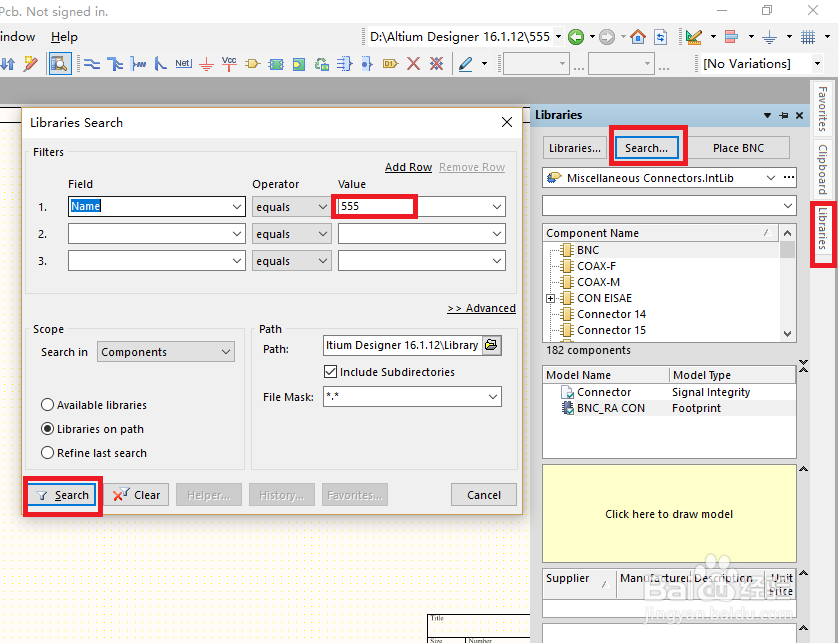Select Available libraries radio button
This screenshot has width=838, height=643.
pyautogui.click(x=48, y=405)
